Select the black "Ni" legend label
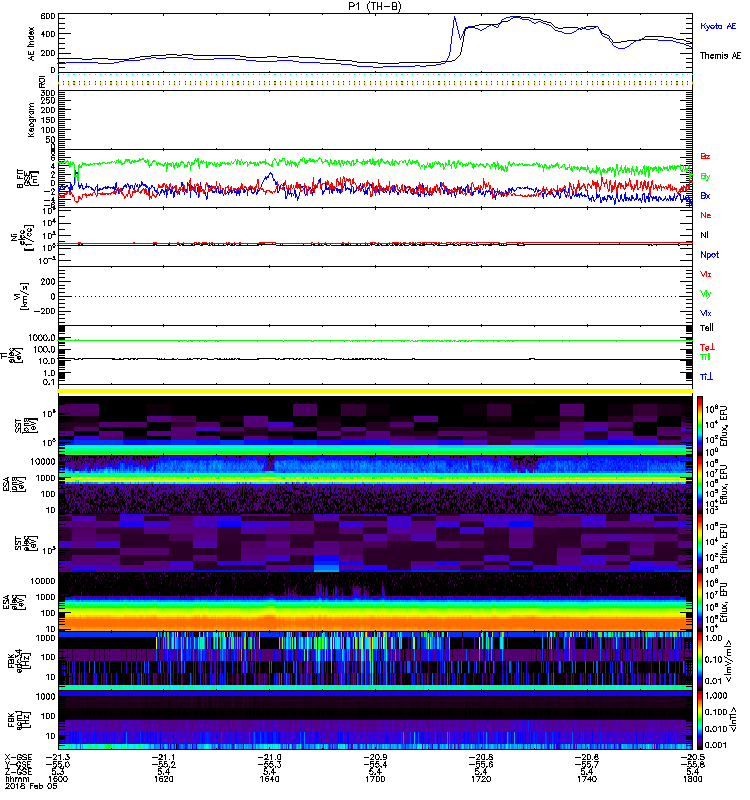750x800 pixels. 704,235
